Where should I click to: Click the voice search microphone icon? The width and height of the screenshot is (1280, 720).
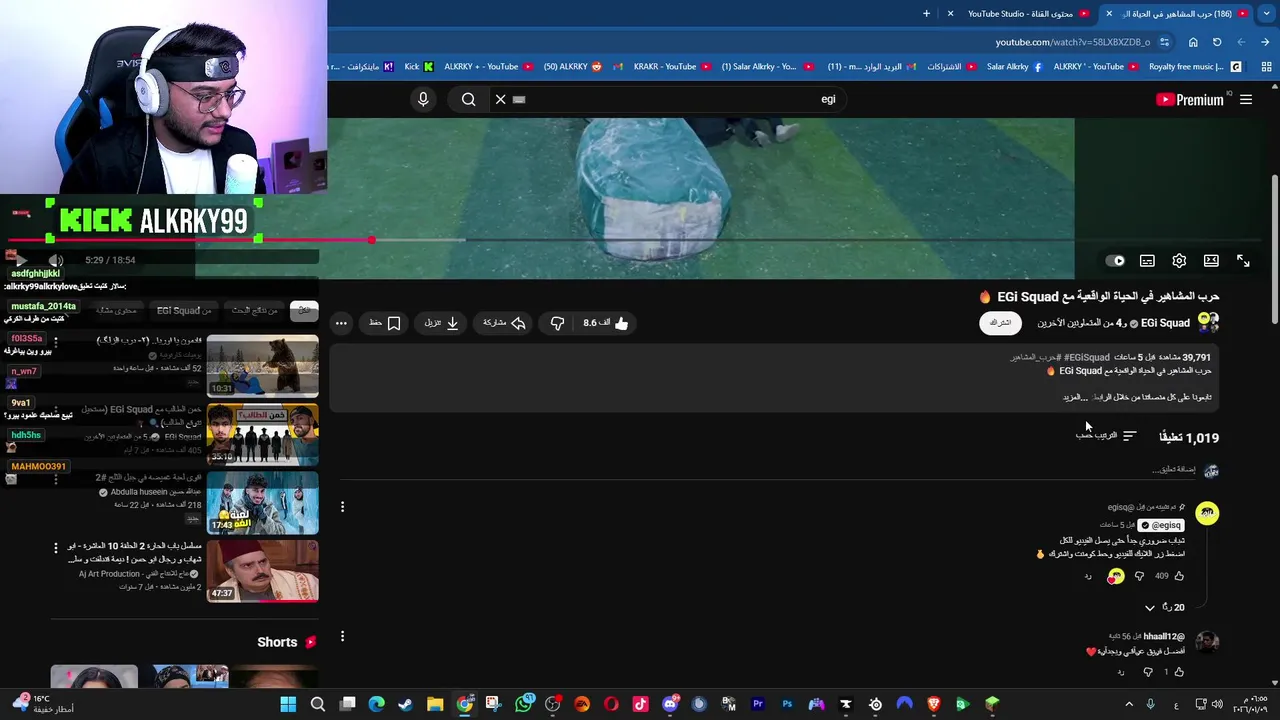(x=423, y=99)
